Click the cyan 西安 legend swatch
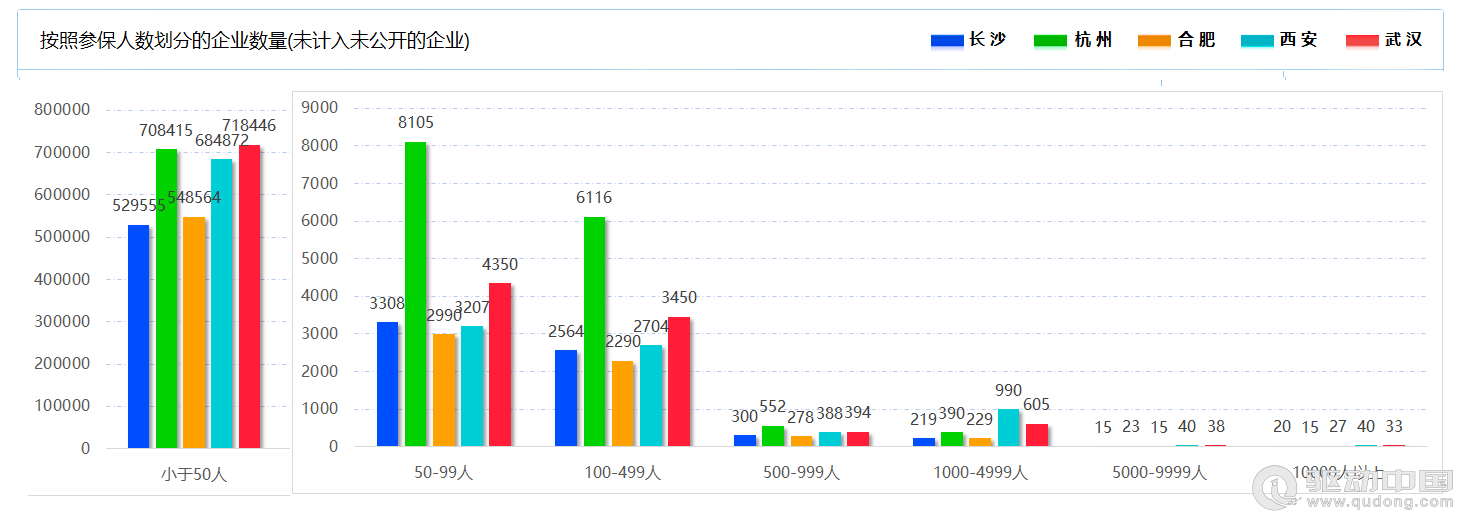 [x=1257, y=40]
